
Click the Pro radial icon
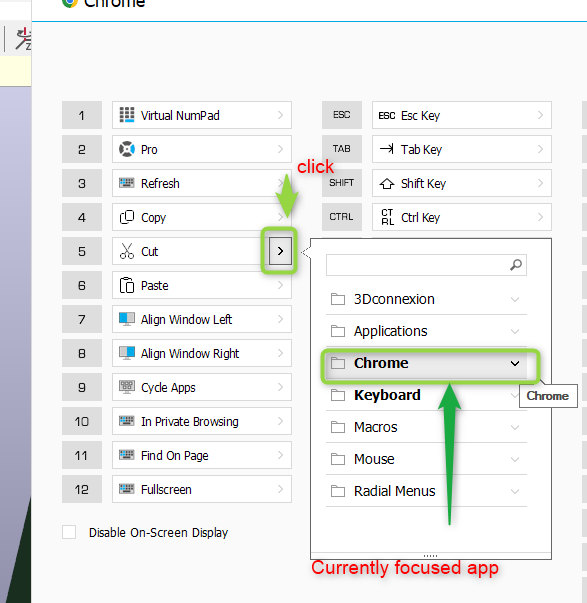pos(127,149)
